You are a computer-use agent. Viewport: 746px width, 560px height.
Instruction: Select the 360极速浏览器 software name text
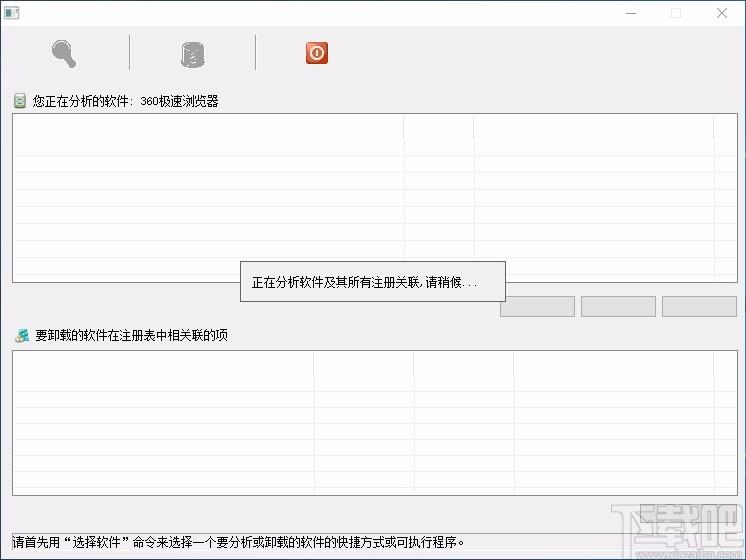[179, 101]
